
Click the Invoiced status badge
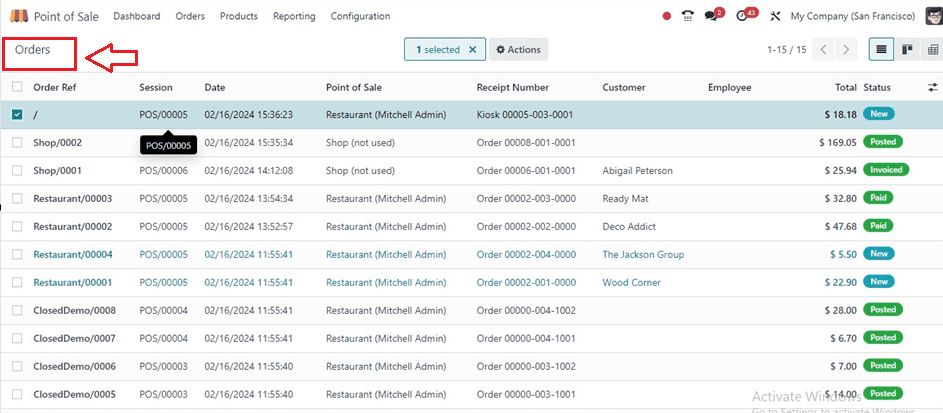click(886, 170)
